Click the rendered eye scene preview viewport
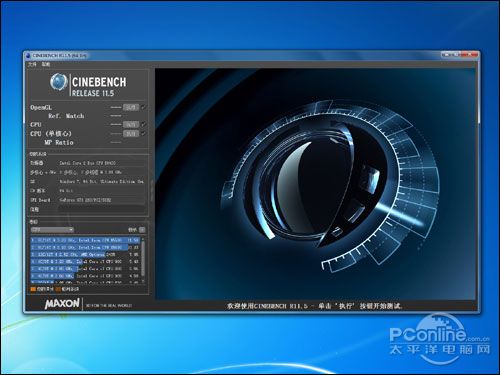The width and height of the screenshot is (500, 375). pos(315,184)
